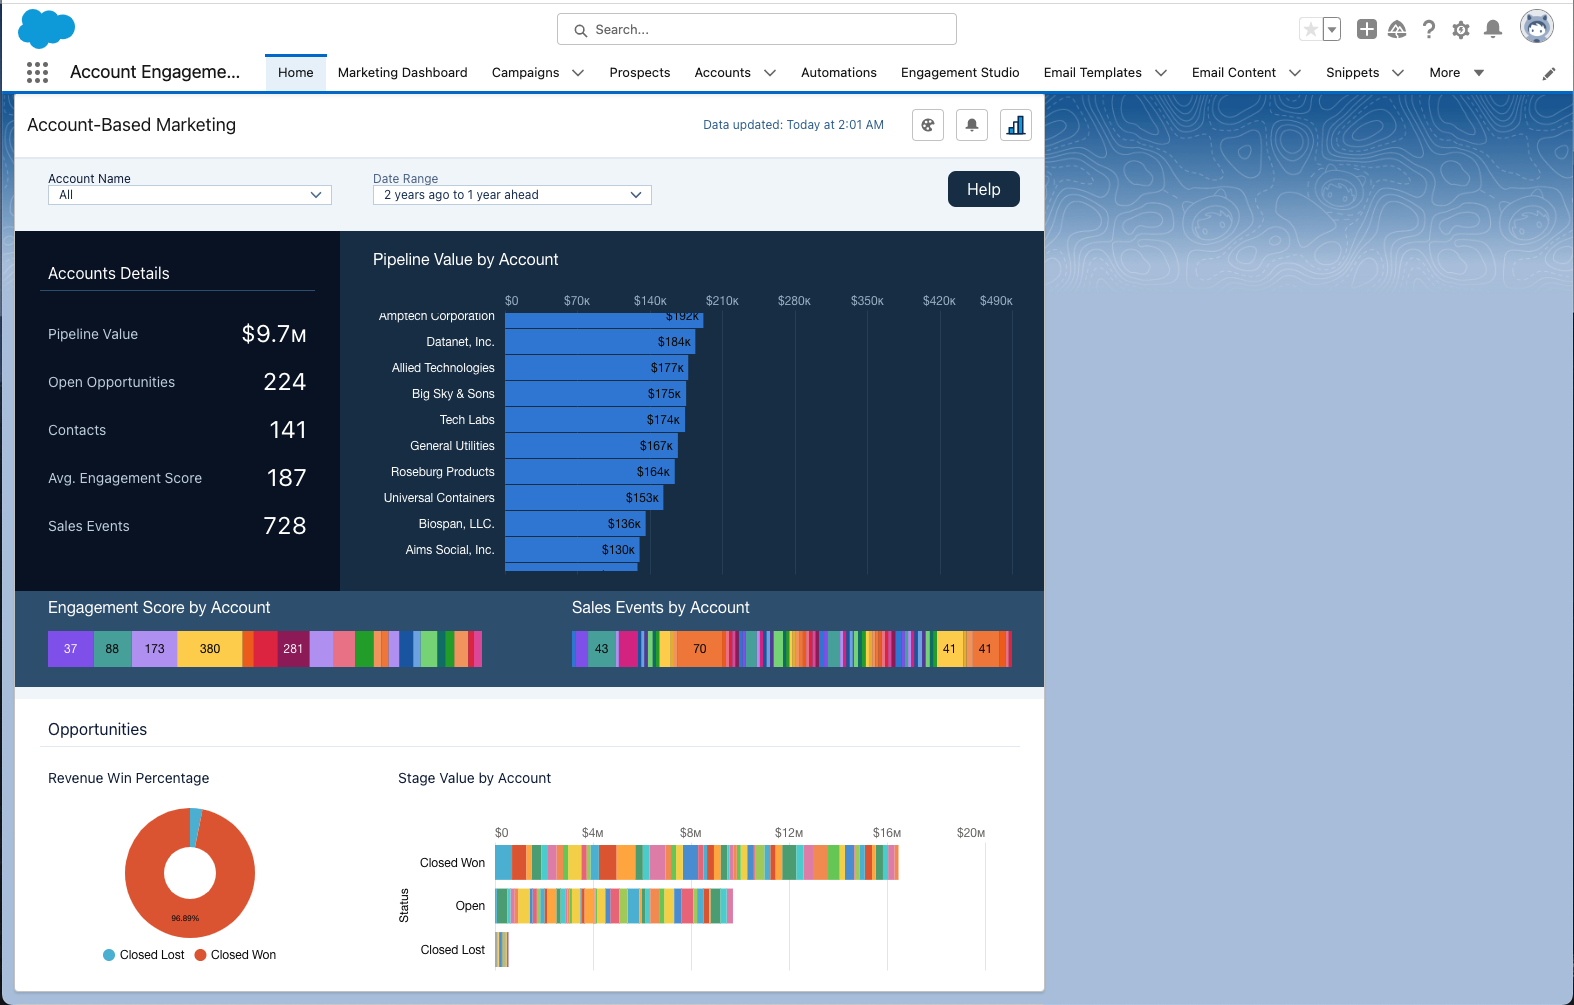The width and height of the screenshot is (1574, 1005).
Task: Open the Date Range dropdown
Action: (x=512, y=195)
